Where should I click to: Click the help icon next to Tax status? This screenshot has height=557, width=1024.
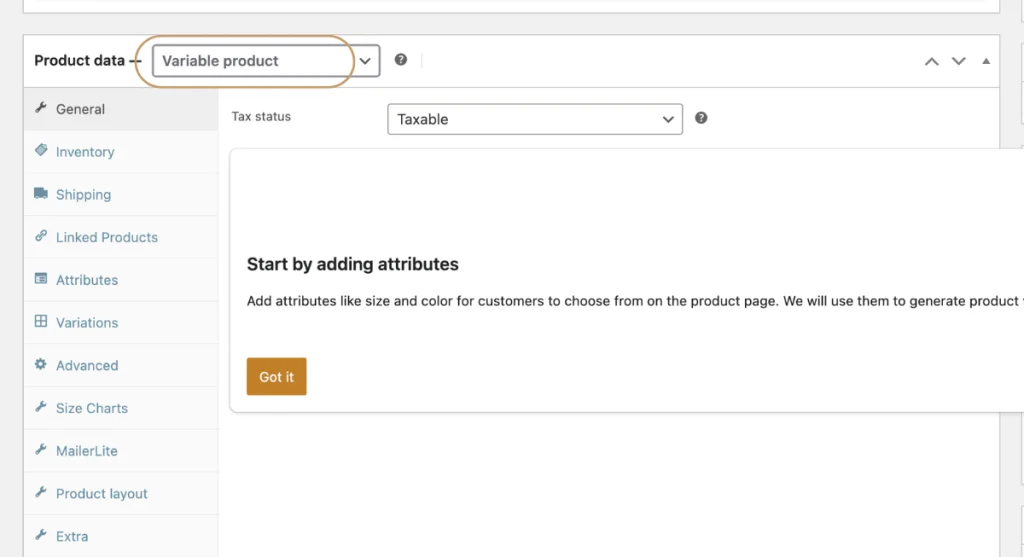pyautogui.click(x=701, y=118)
